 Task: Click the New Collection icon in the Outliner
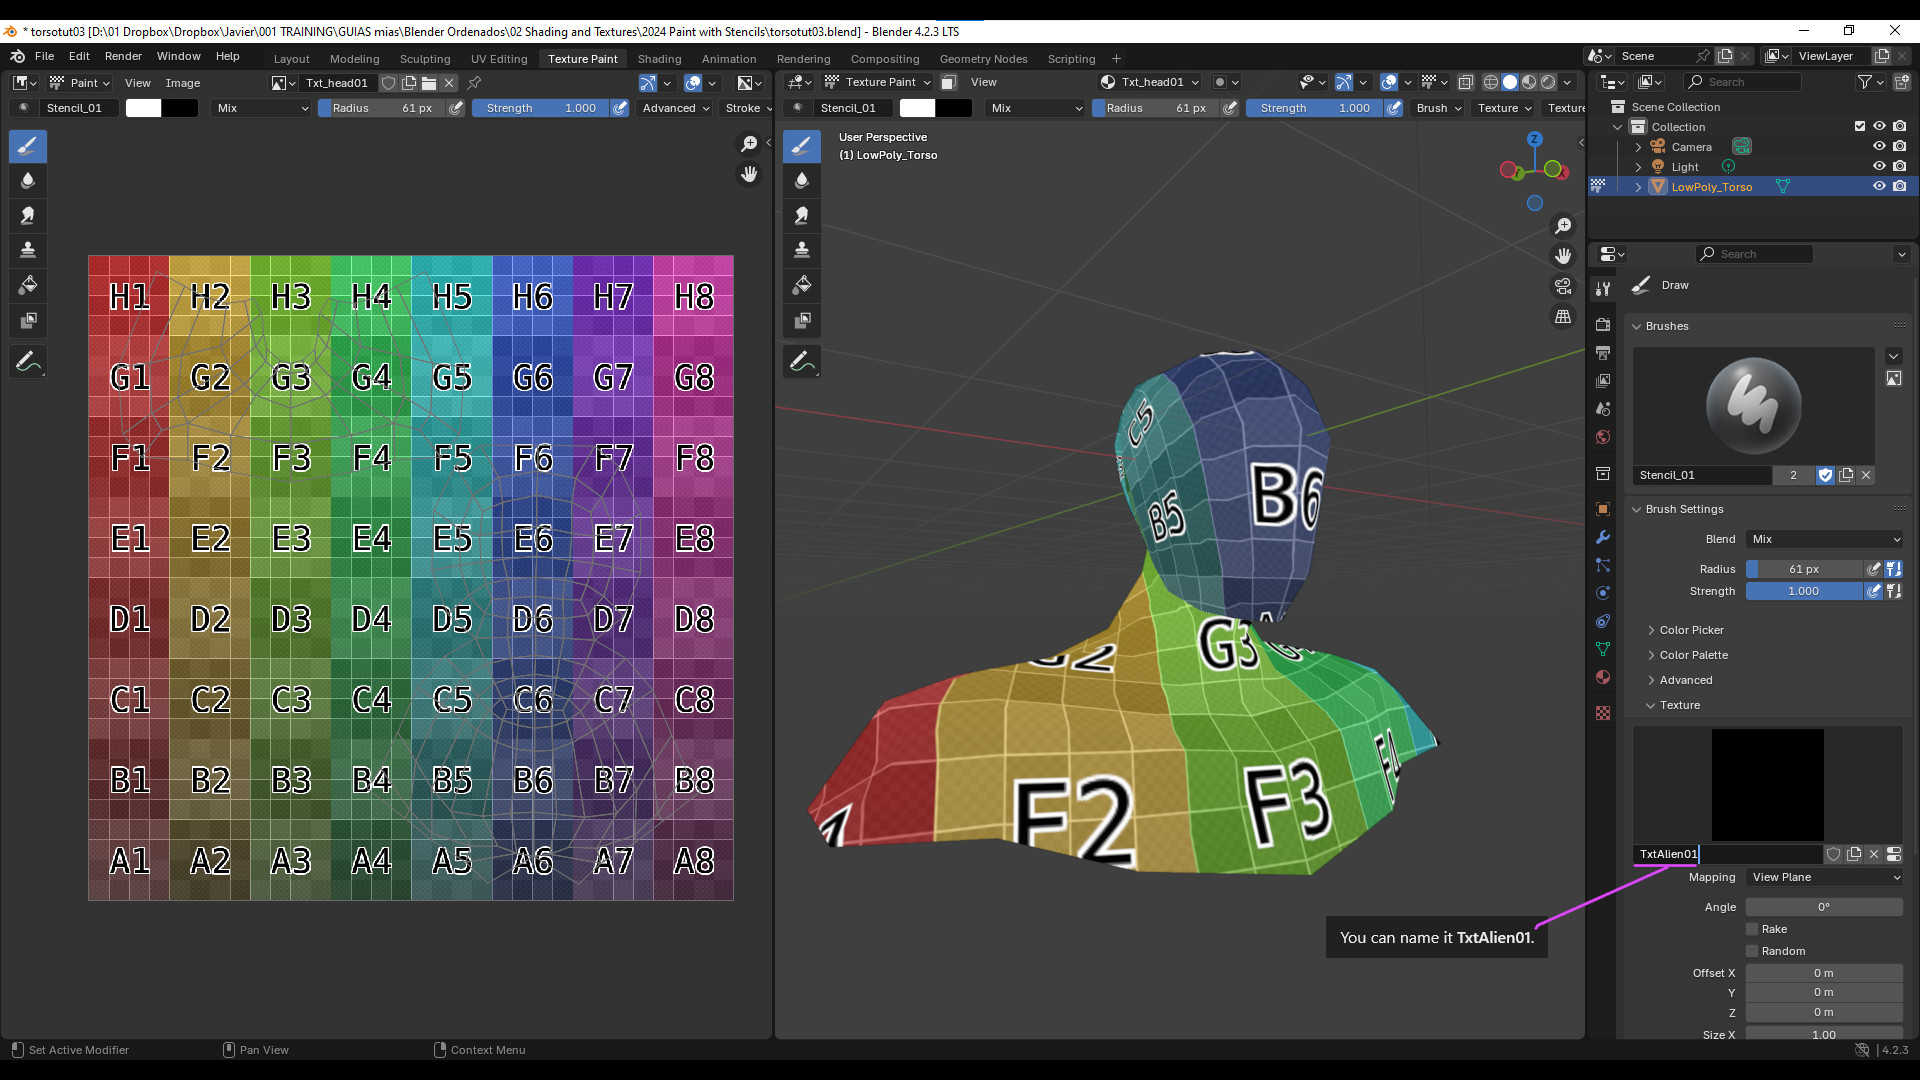1901,82
